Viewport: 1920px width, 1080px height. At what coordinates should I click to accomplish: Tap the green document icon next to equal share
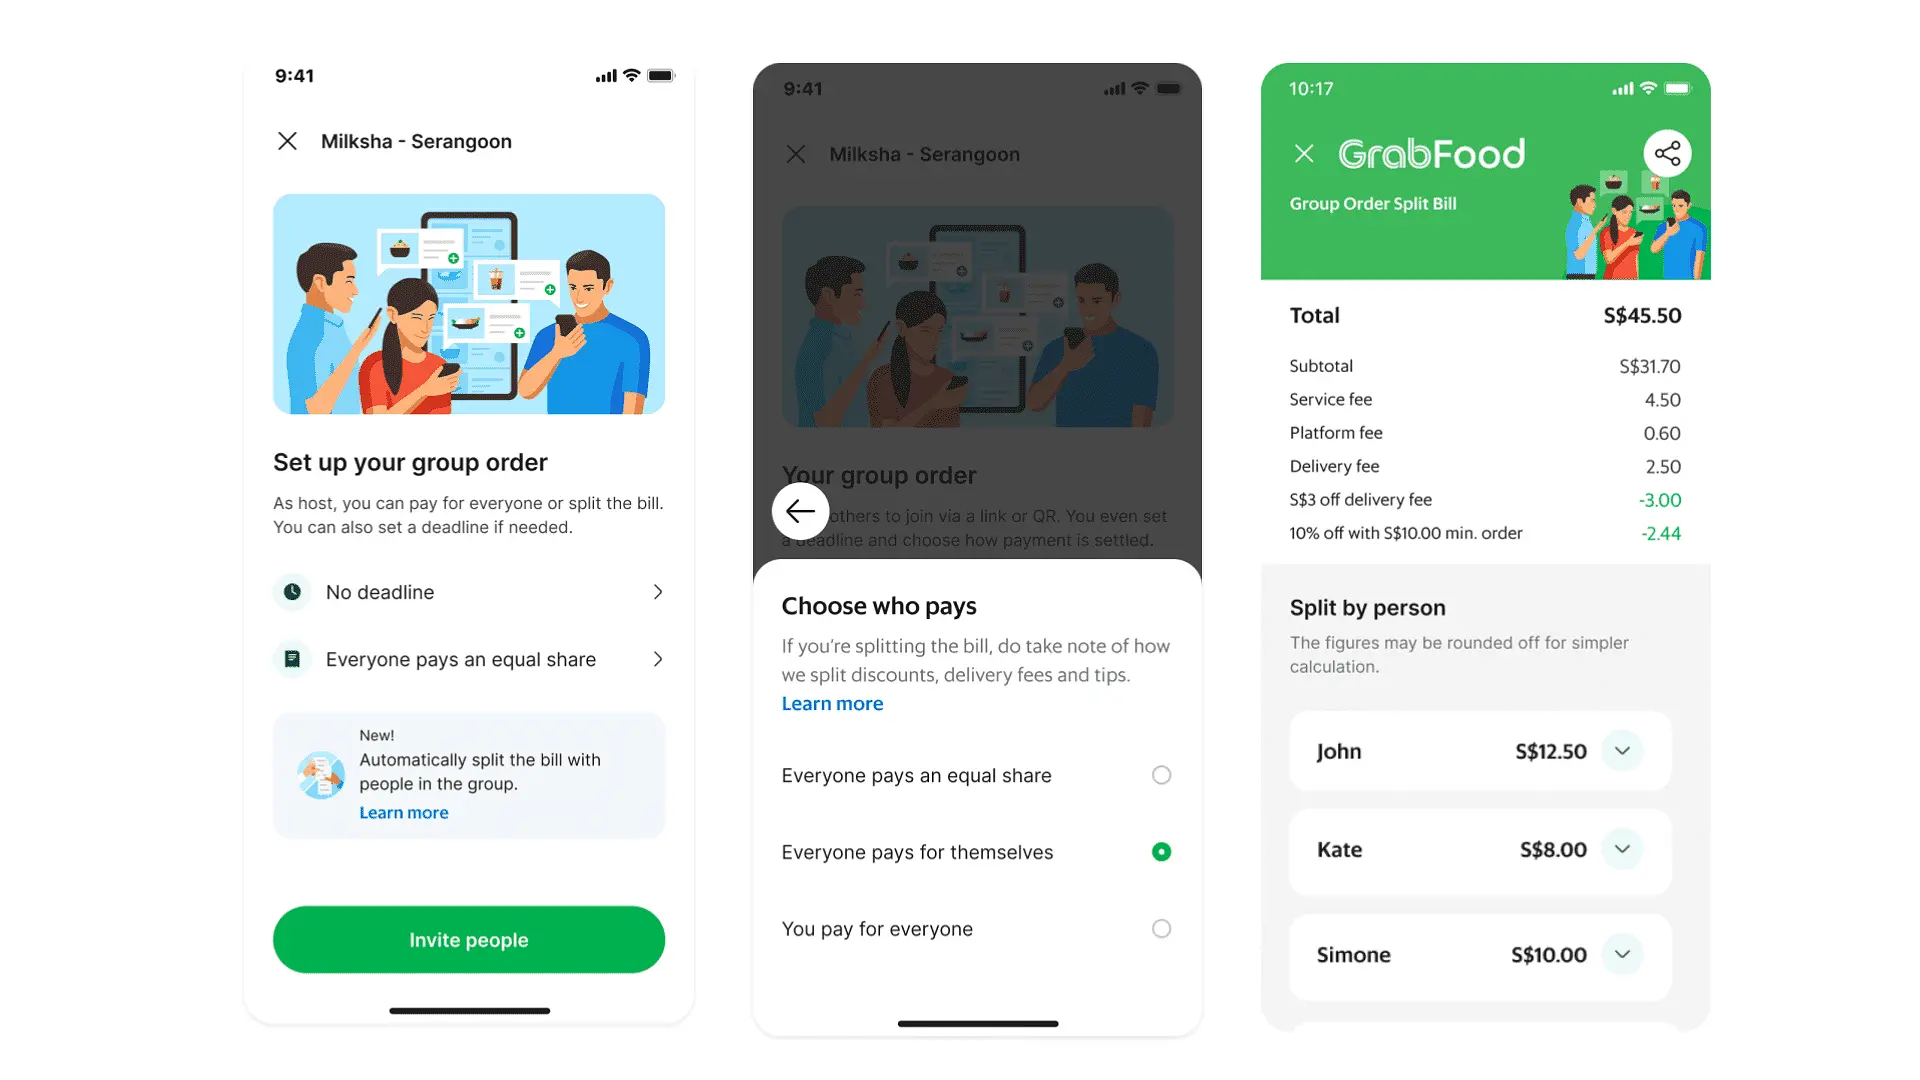(290, 658)
